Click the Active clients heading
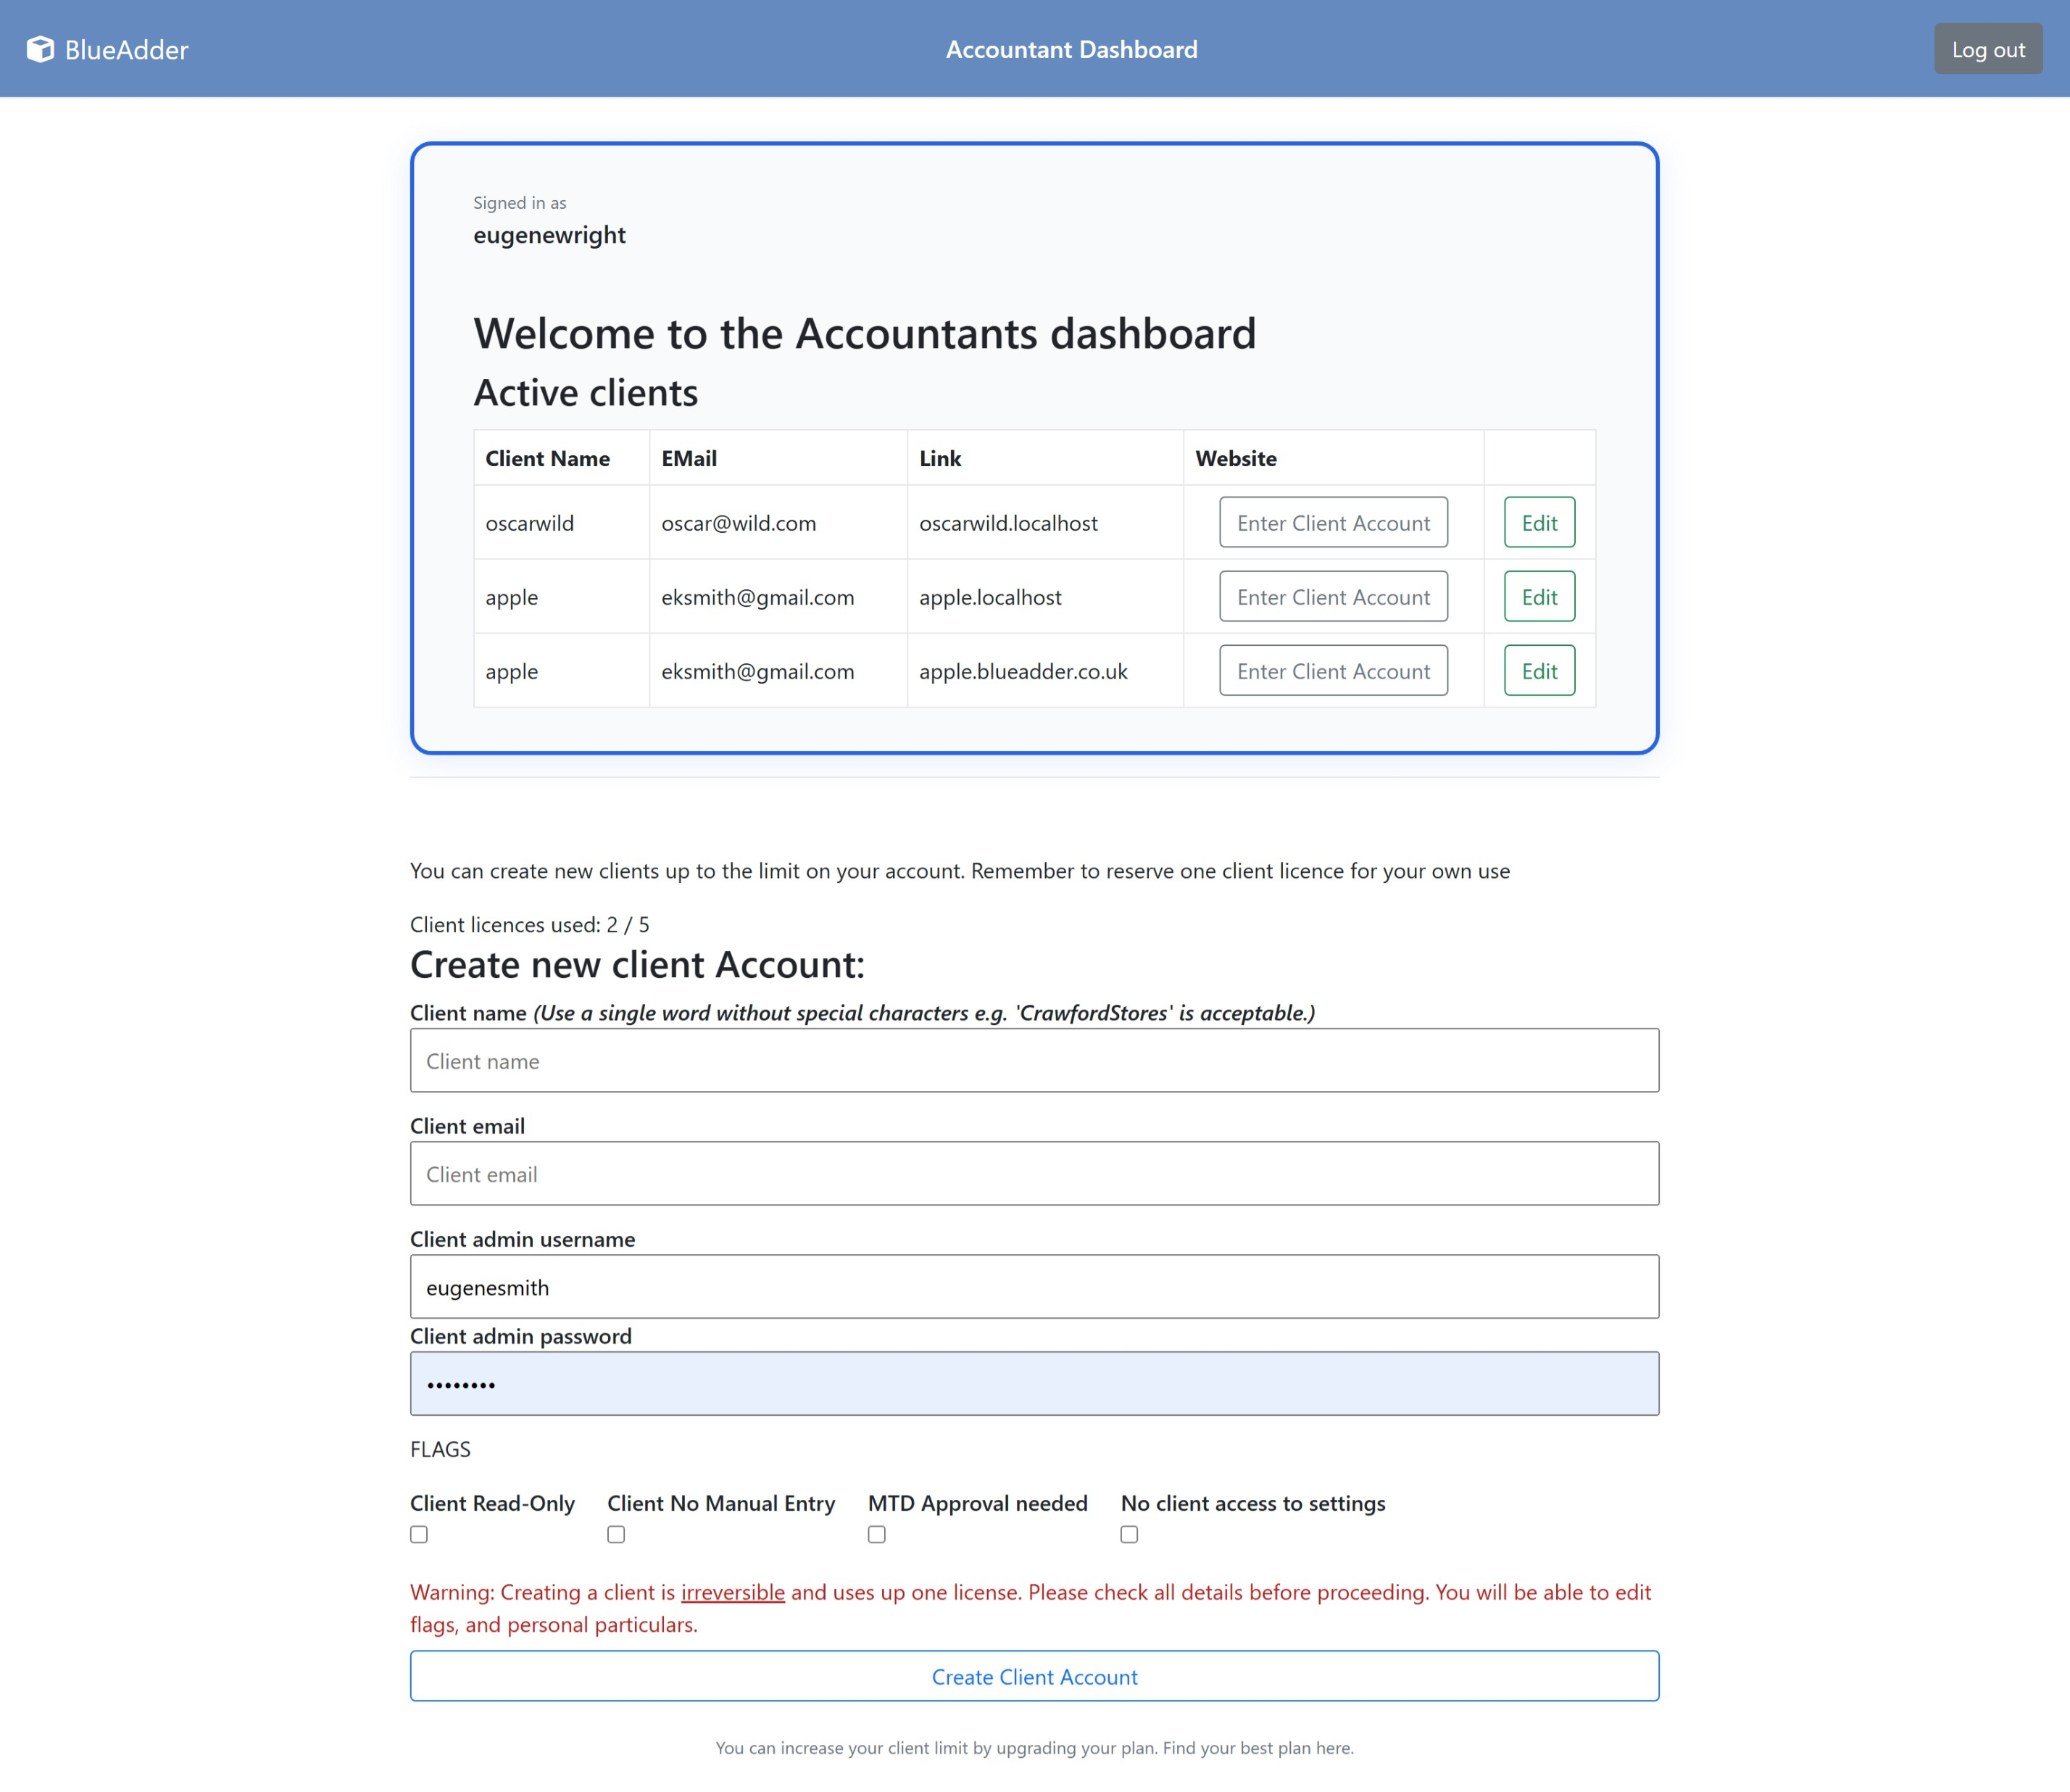Viewport: 2070px width, 1792px height. 585,392
